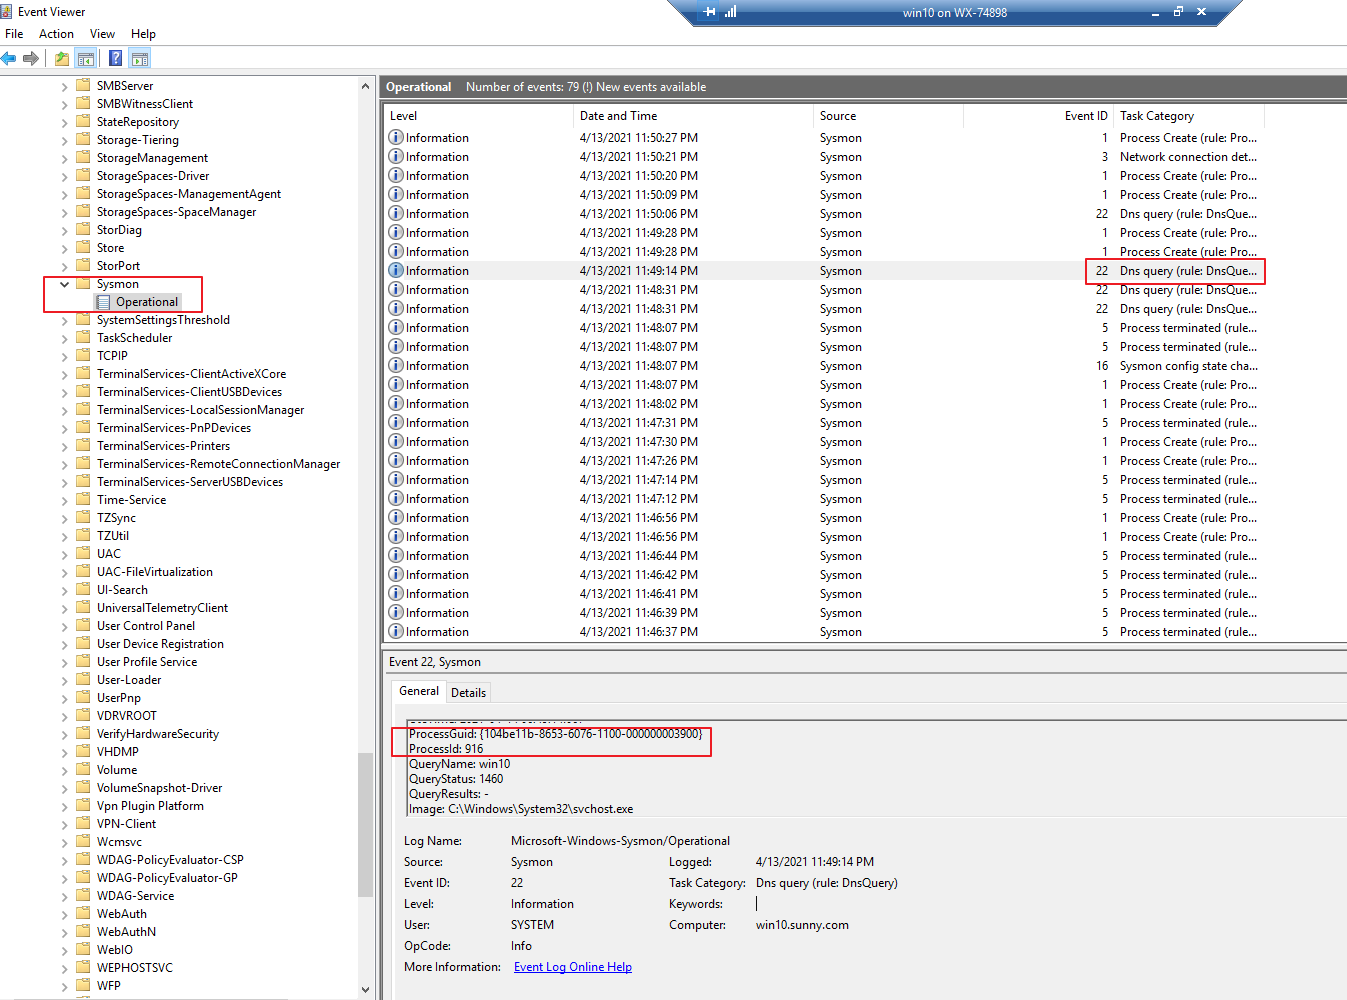
Task: Select the Operational log under Sysmon
Action: pyautogui.click(x=148, y=301)
